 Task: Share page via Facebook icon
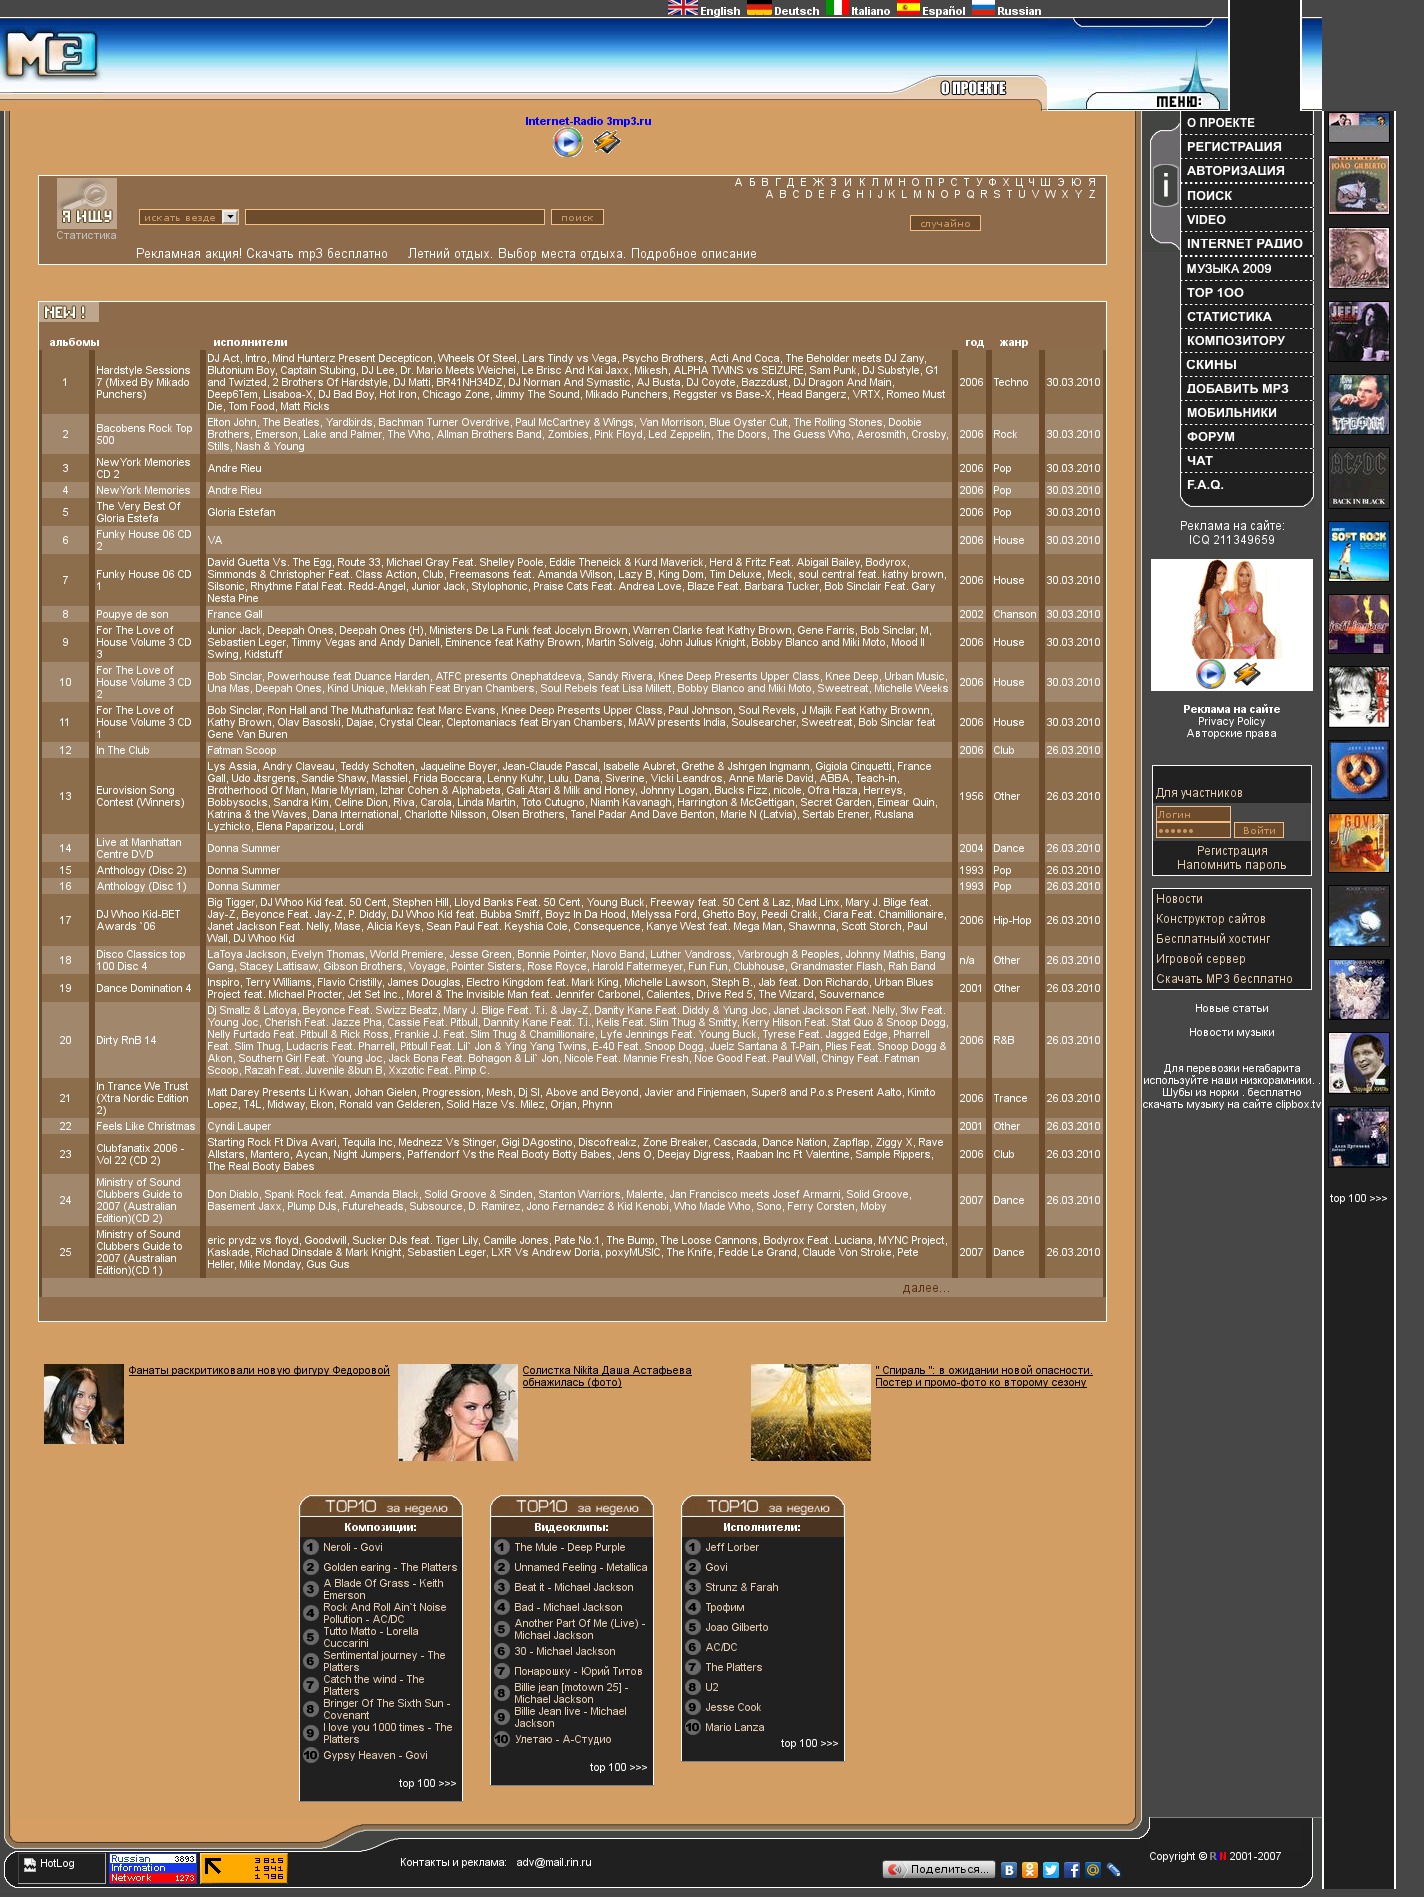point(1072,1869)
